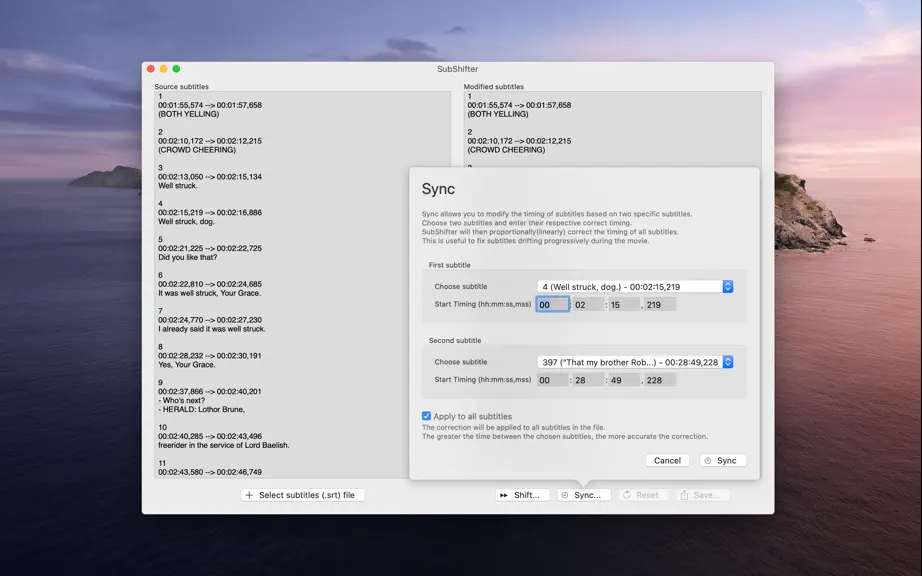Click source line 'Yes, Your Grace.'
The width and height of the screenshot is (922, 576).
tap(187, 365)
